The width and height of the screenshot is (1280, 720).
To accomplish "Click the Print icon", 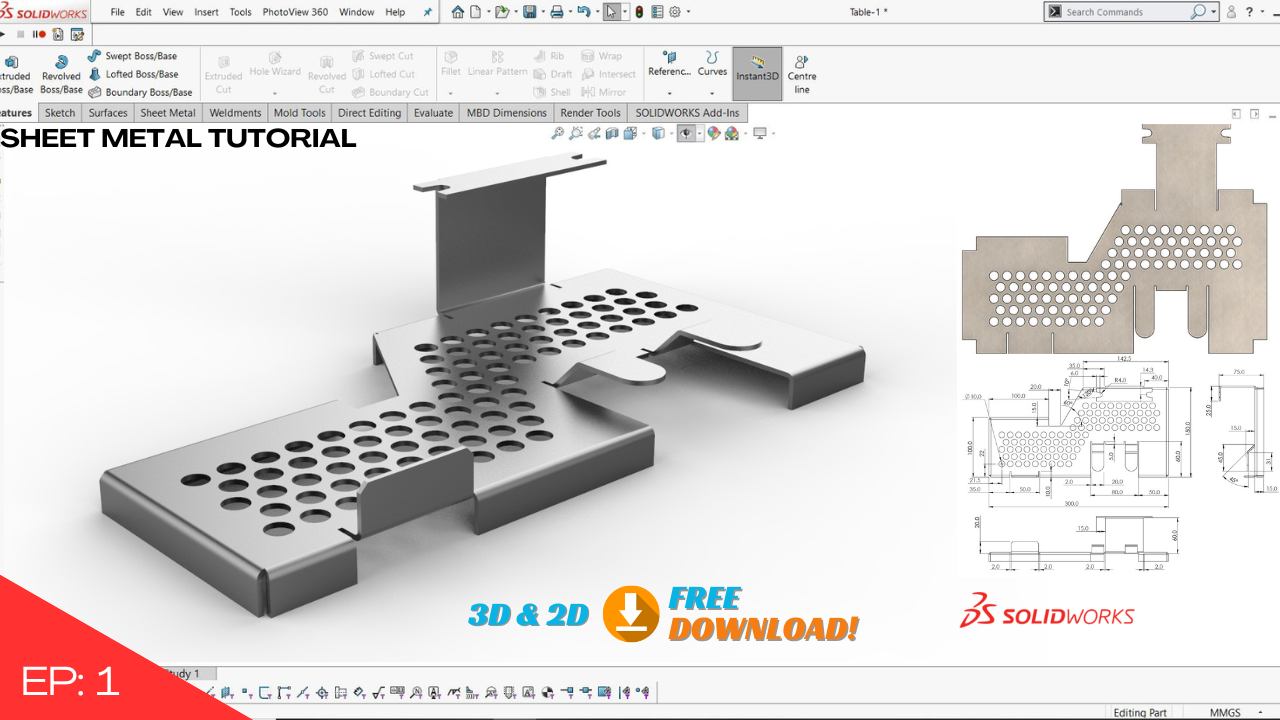I will click(557, 12).
